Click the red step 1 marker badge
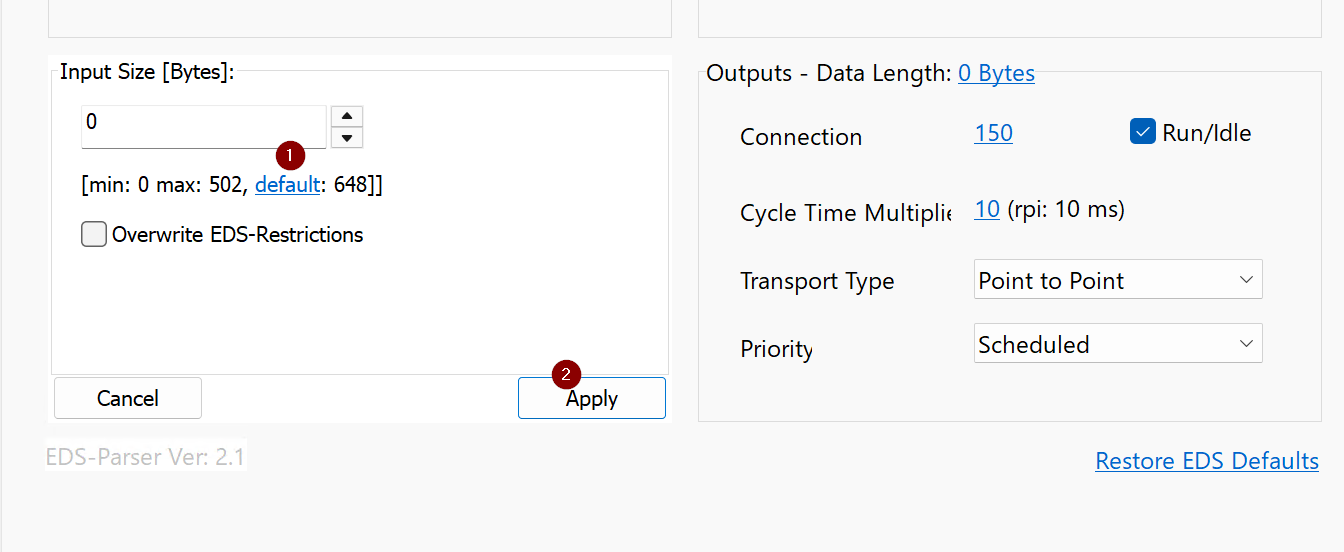Screen dimensions: 1344x552 click(289, 155)
